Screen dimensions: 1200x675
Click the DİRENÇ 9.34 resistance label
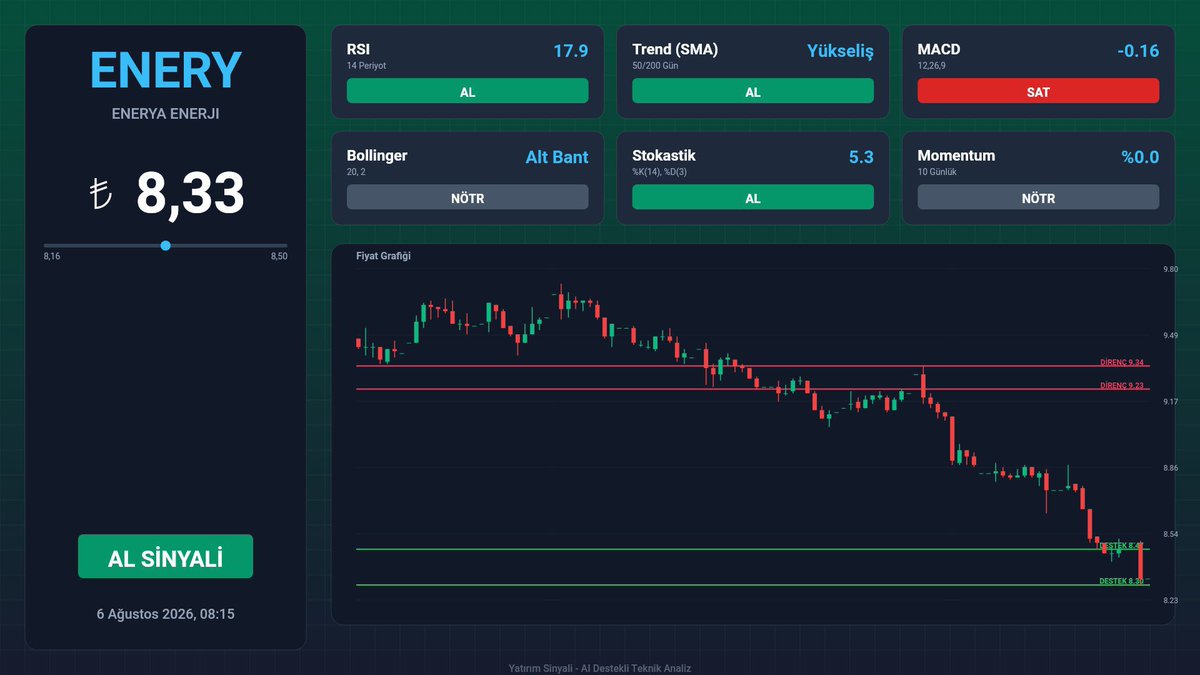1122,362
